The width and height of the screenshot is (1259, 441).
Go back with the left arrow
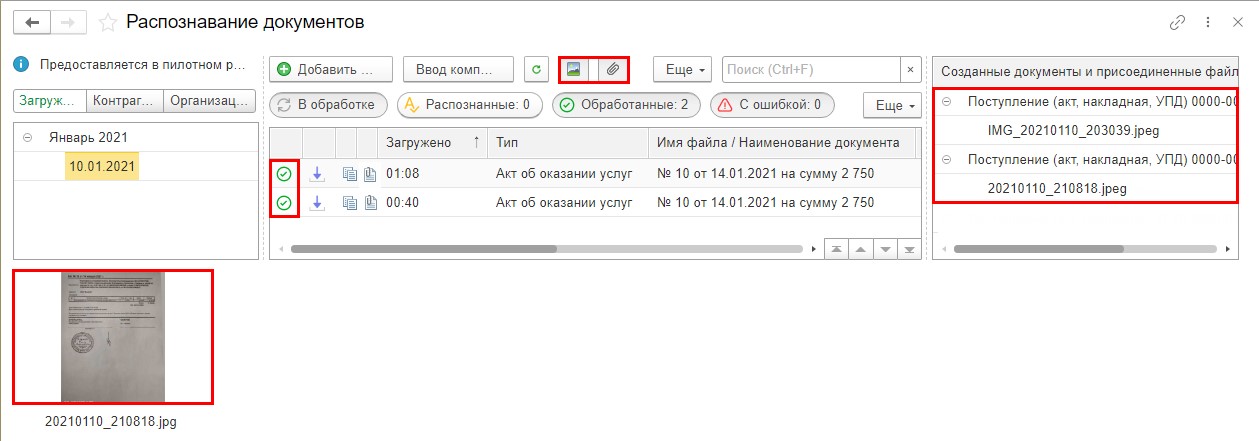pyautogui.click(x=32, y=22)
